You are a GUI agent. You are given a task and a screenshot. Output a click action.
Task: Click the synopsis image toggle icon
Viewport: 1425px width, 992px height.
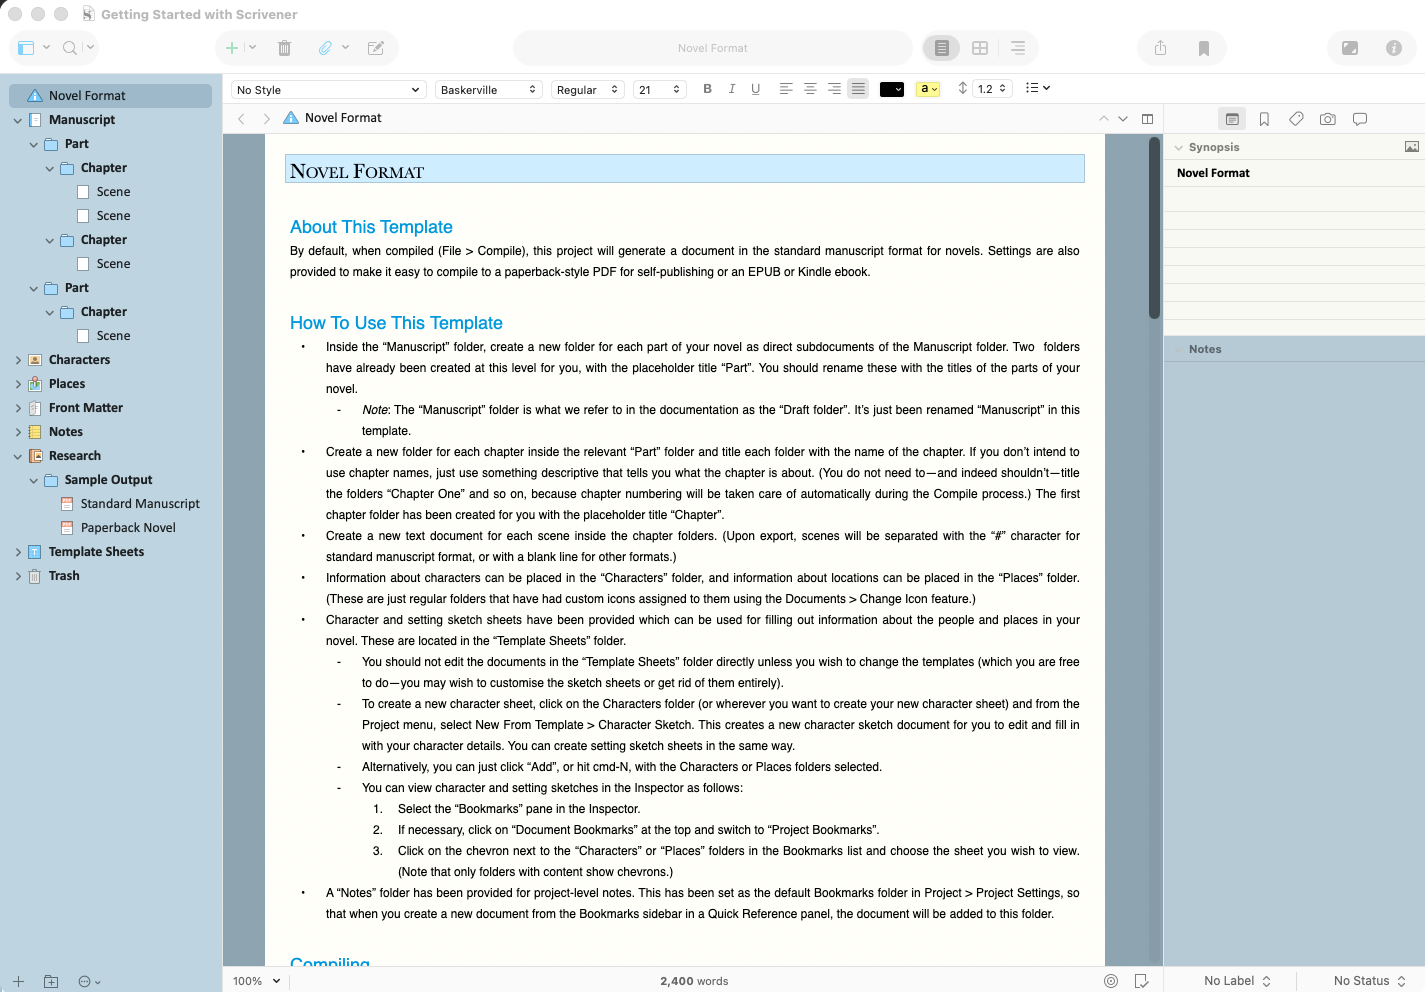(x=1412, y=147)
